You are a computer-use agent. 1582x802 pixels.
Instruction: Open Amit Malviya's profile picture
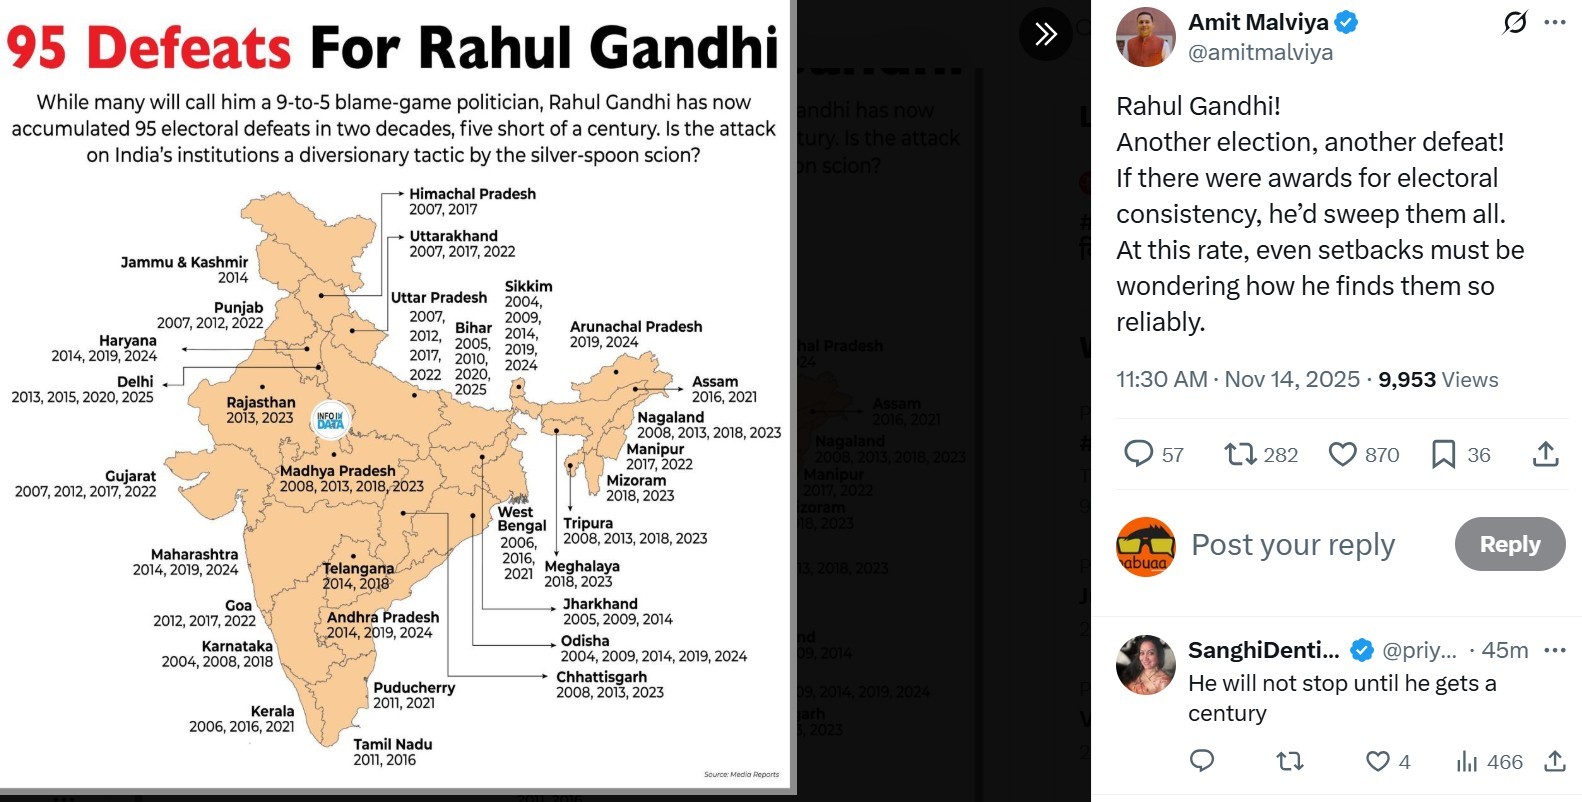click(1145, 37)
